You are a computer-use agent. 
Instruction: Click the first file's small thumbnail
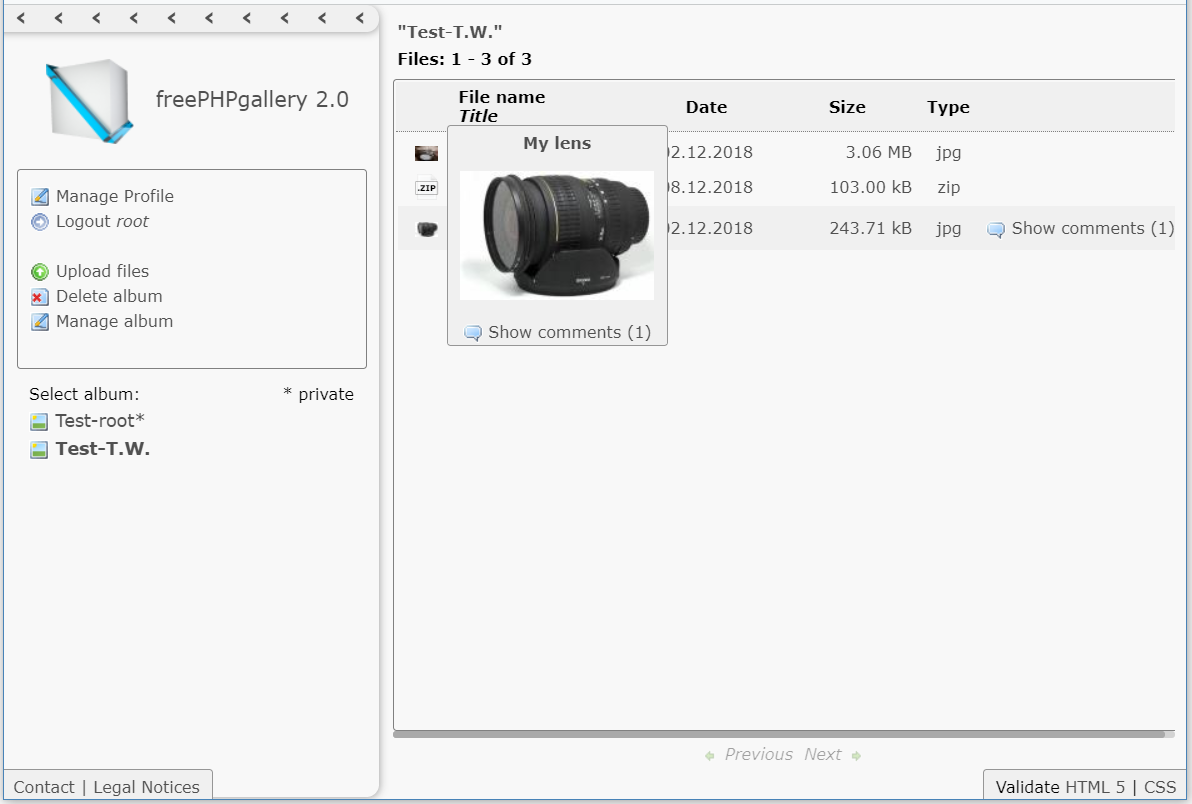(x=425, y=152)
